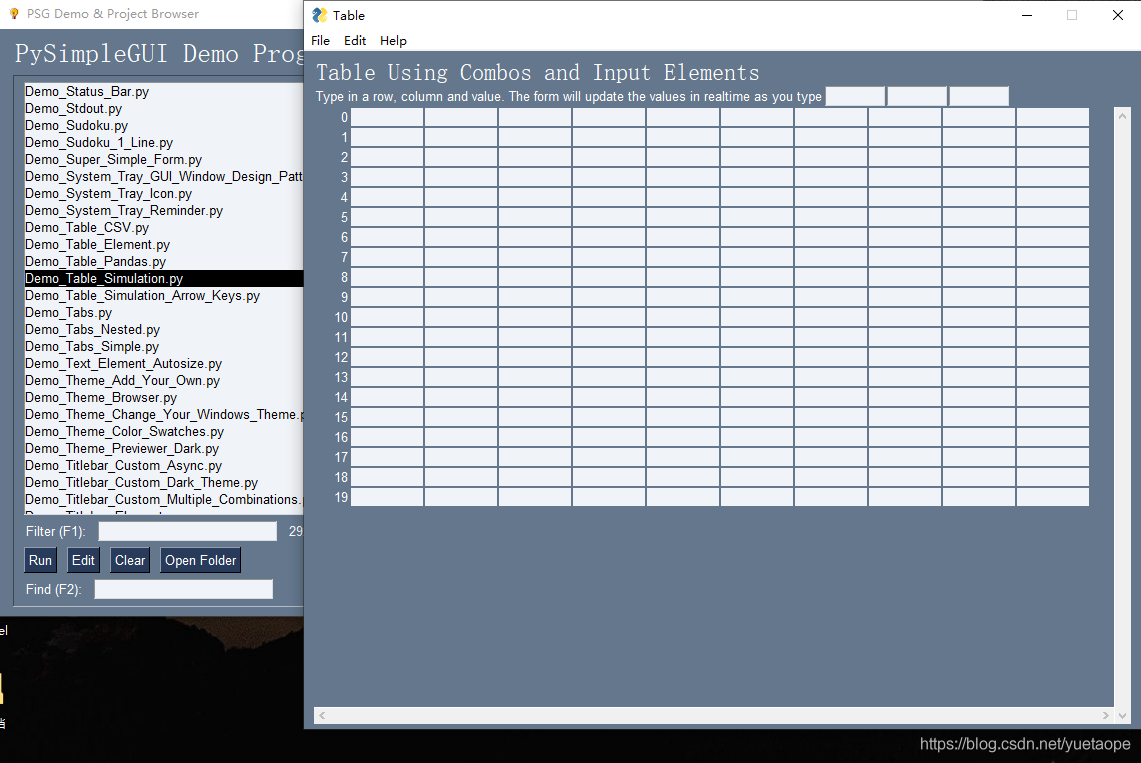1141x763 pixels.
Task: Click the first row-entry input box after instructions
Action: [x=856, y=96]
